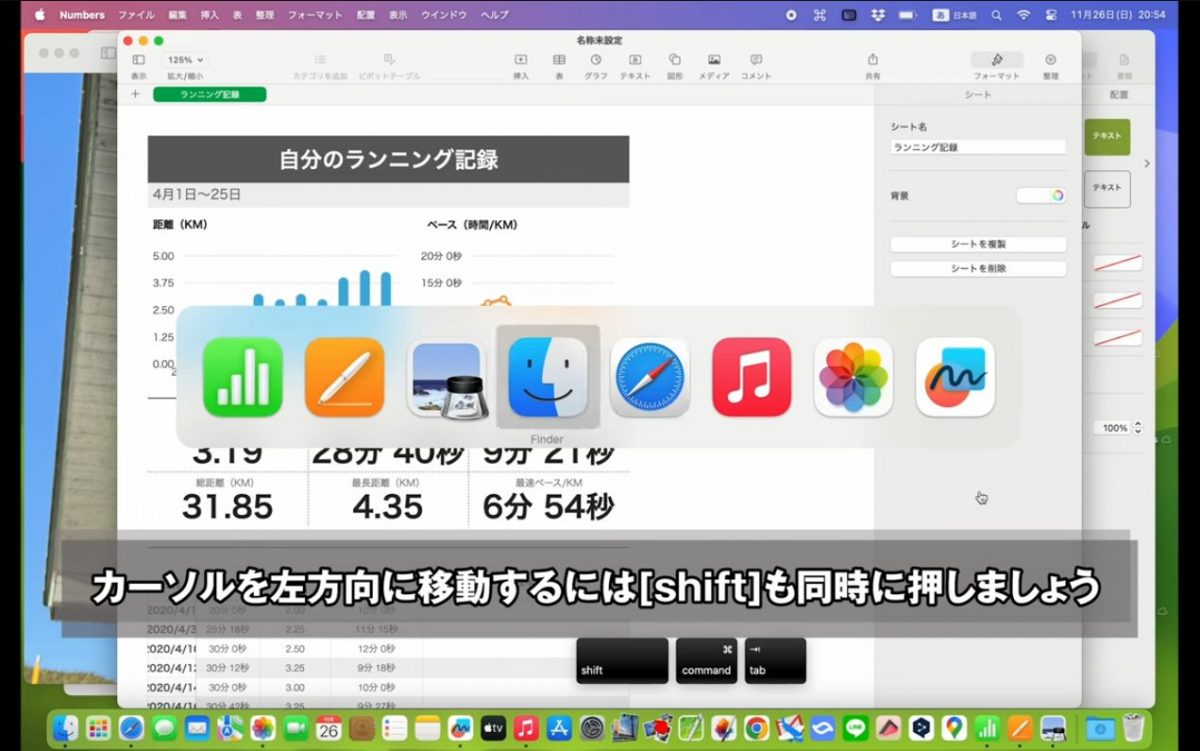Open Control Center in menu bar
Viewport: 1200px width, 751px height.
point(1049,15)
